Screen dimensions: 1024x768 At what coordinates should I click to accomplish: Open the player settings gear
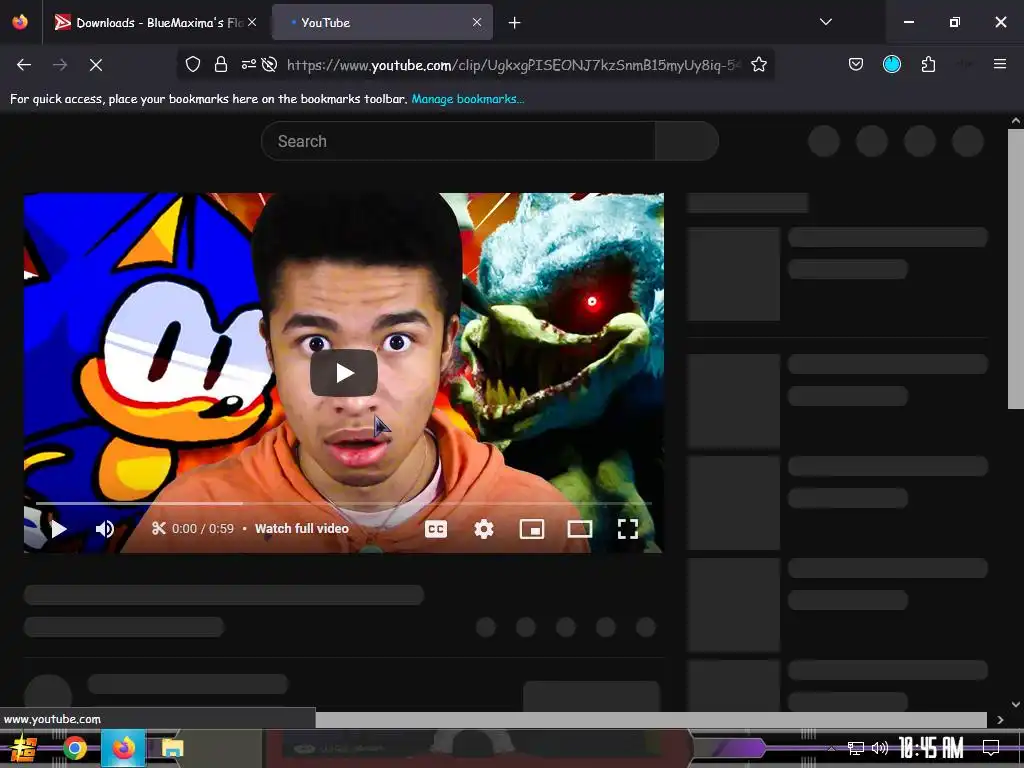tap(483, 529)
